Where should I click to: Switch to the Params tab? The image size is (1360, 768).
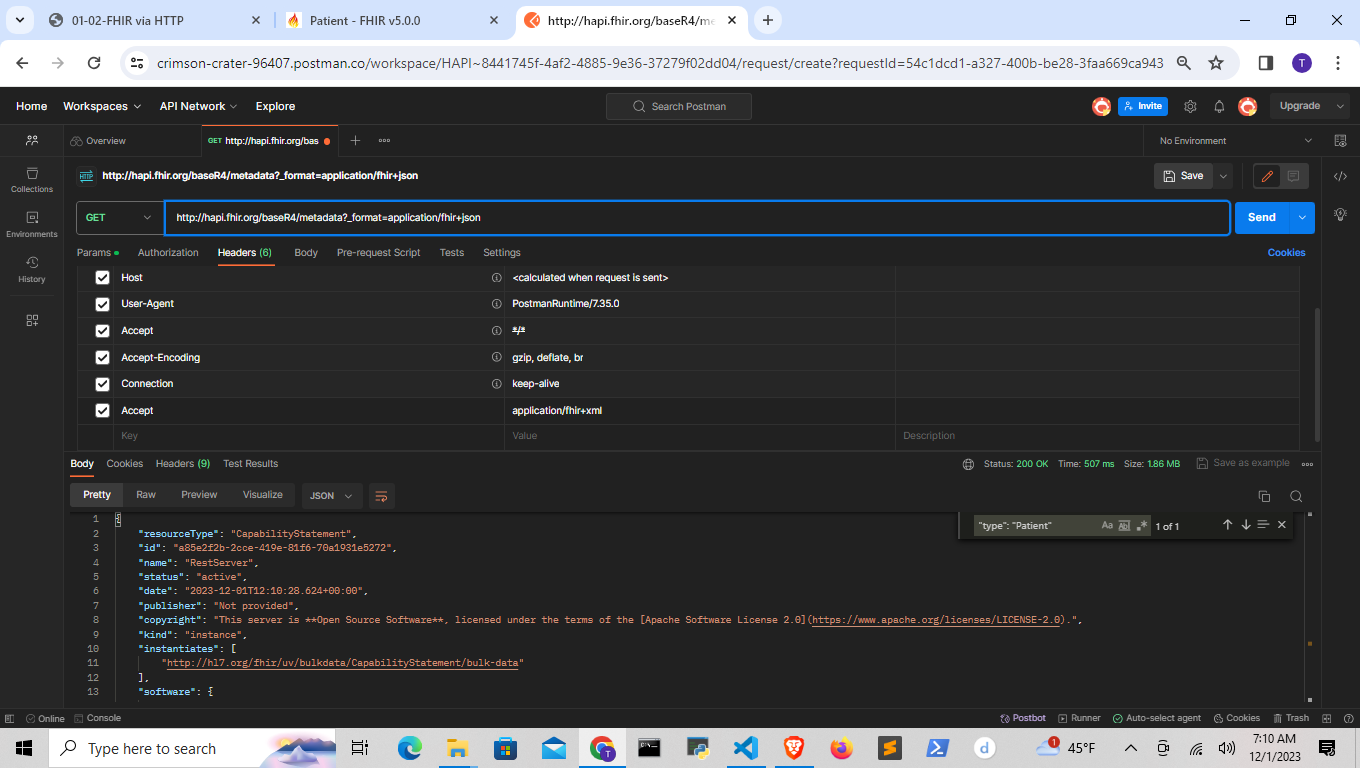97,253
